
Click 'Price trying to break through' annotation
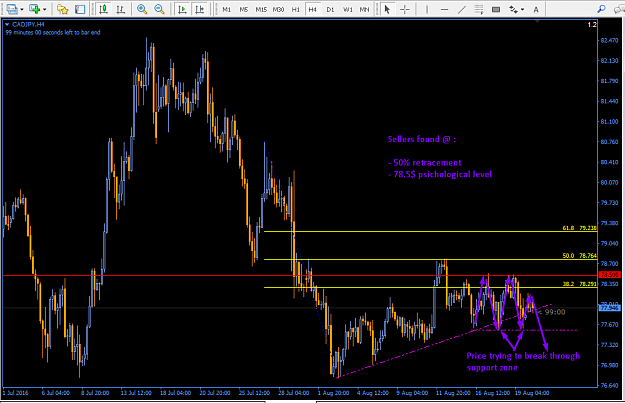coord(523,356)
